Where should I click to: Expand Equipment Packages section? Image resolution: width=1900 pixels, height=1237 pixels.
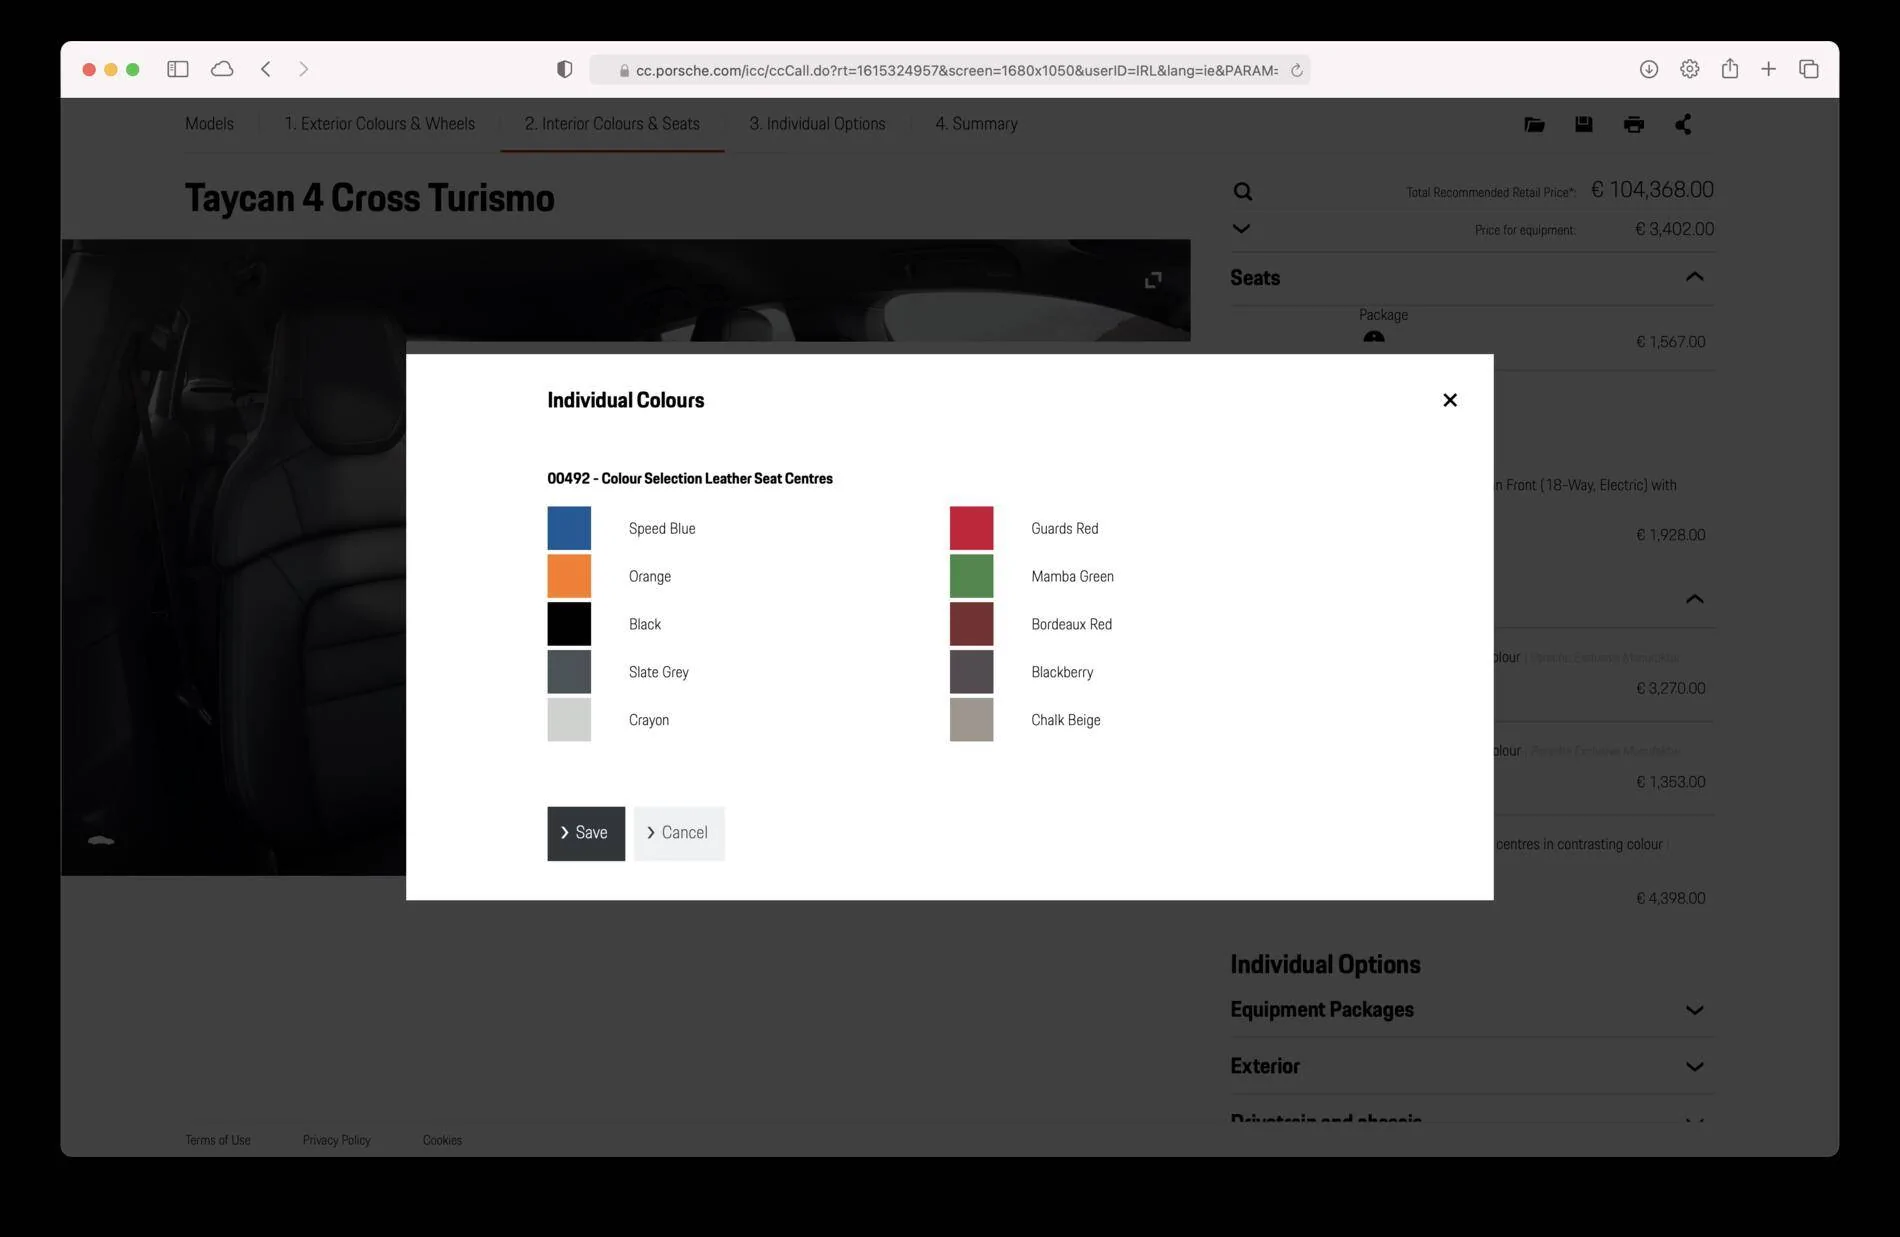point(1694,1010)
